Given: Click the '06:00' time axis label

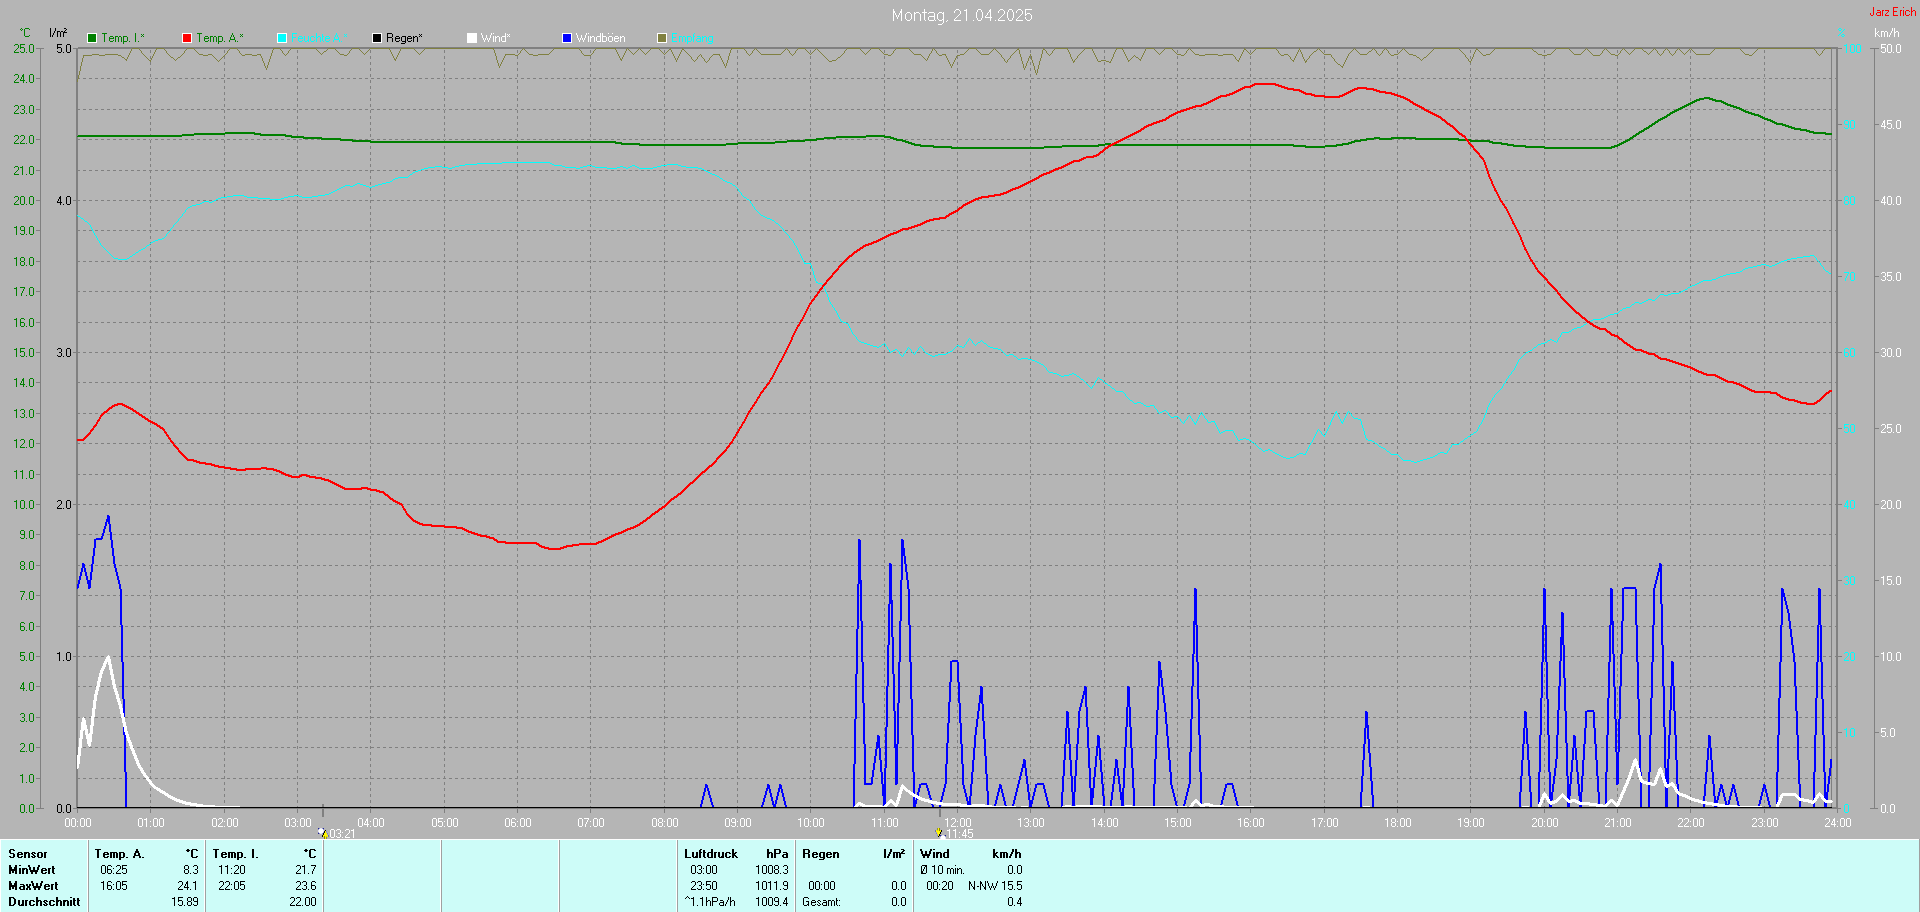Looking at the screenshot, I should tap(518, 823).
